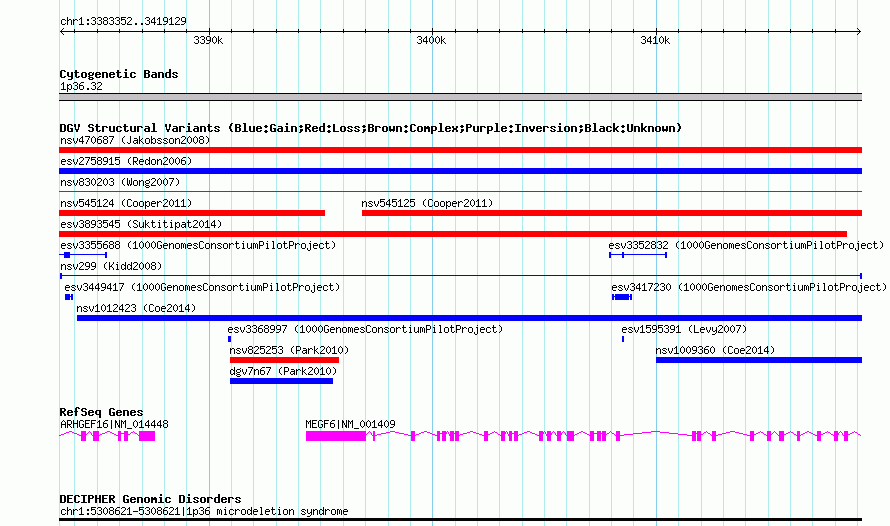
Task: Click the nsv470687 (Jakobsson2008) red loss bar
Action: click(460, 150)
